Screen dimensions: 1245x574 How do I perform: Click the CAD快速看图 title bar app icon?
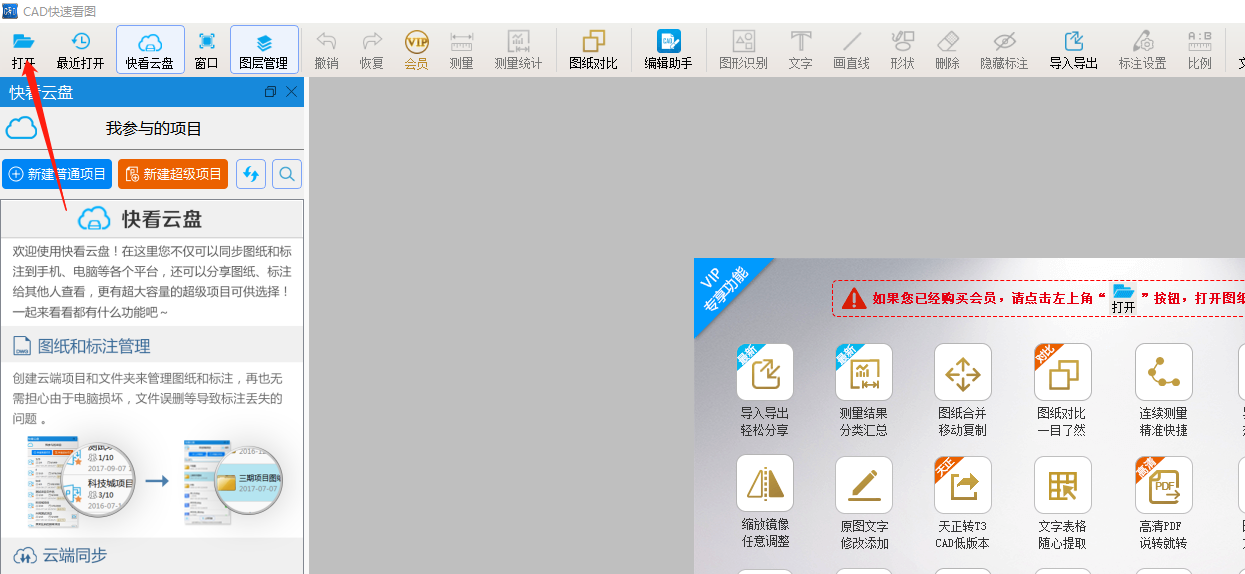(x=9, y=10)
